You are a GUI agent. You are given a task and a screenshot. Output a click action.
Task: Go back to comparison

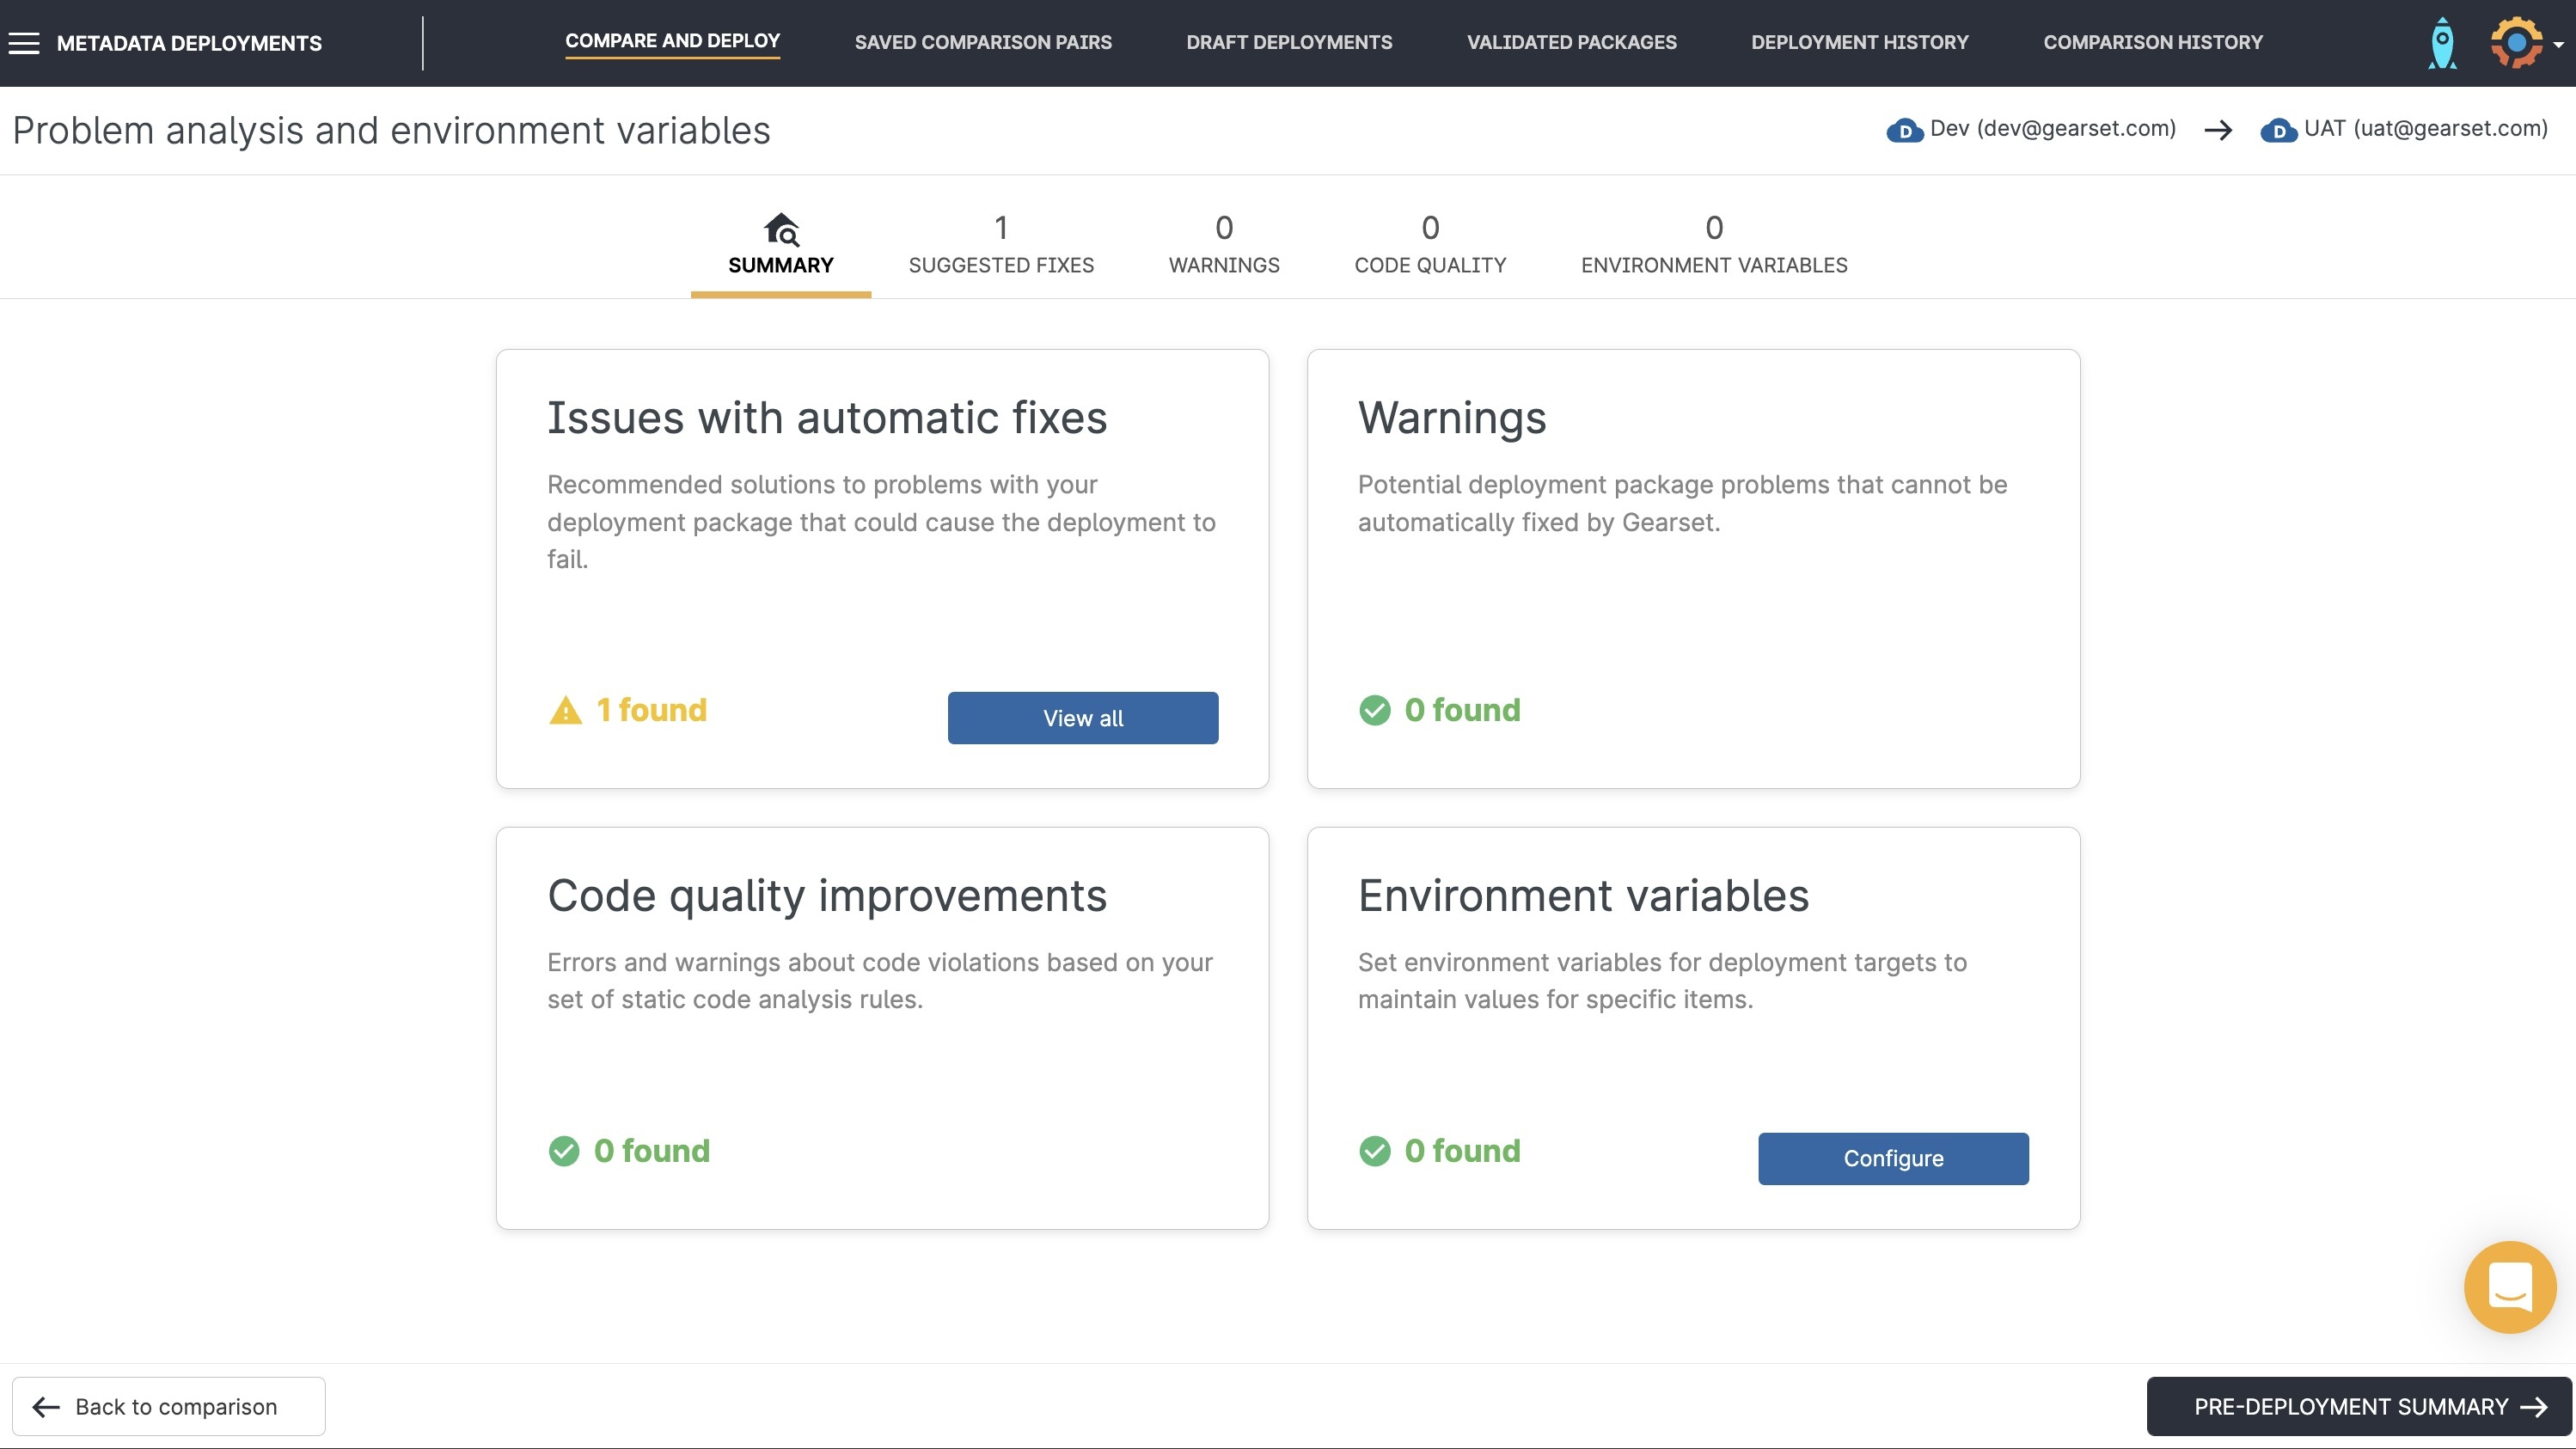(168, 1406)
